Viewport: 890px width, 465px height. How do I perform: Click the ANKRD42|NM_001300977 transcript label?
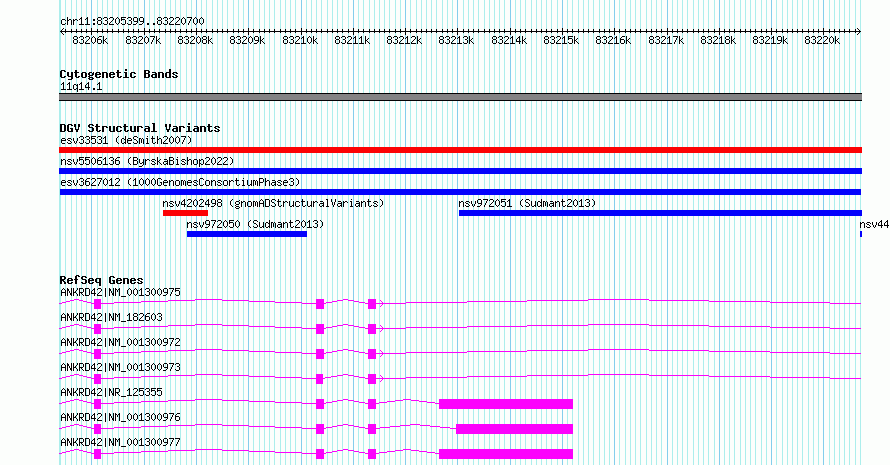[120, 442]
